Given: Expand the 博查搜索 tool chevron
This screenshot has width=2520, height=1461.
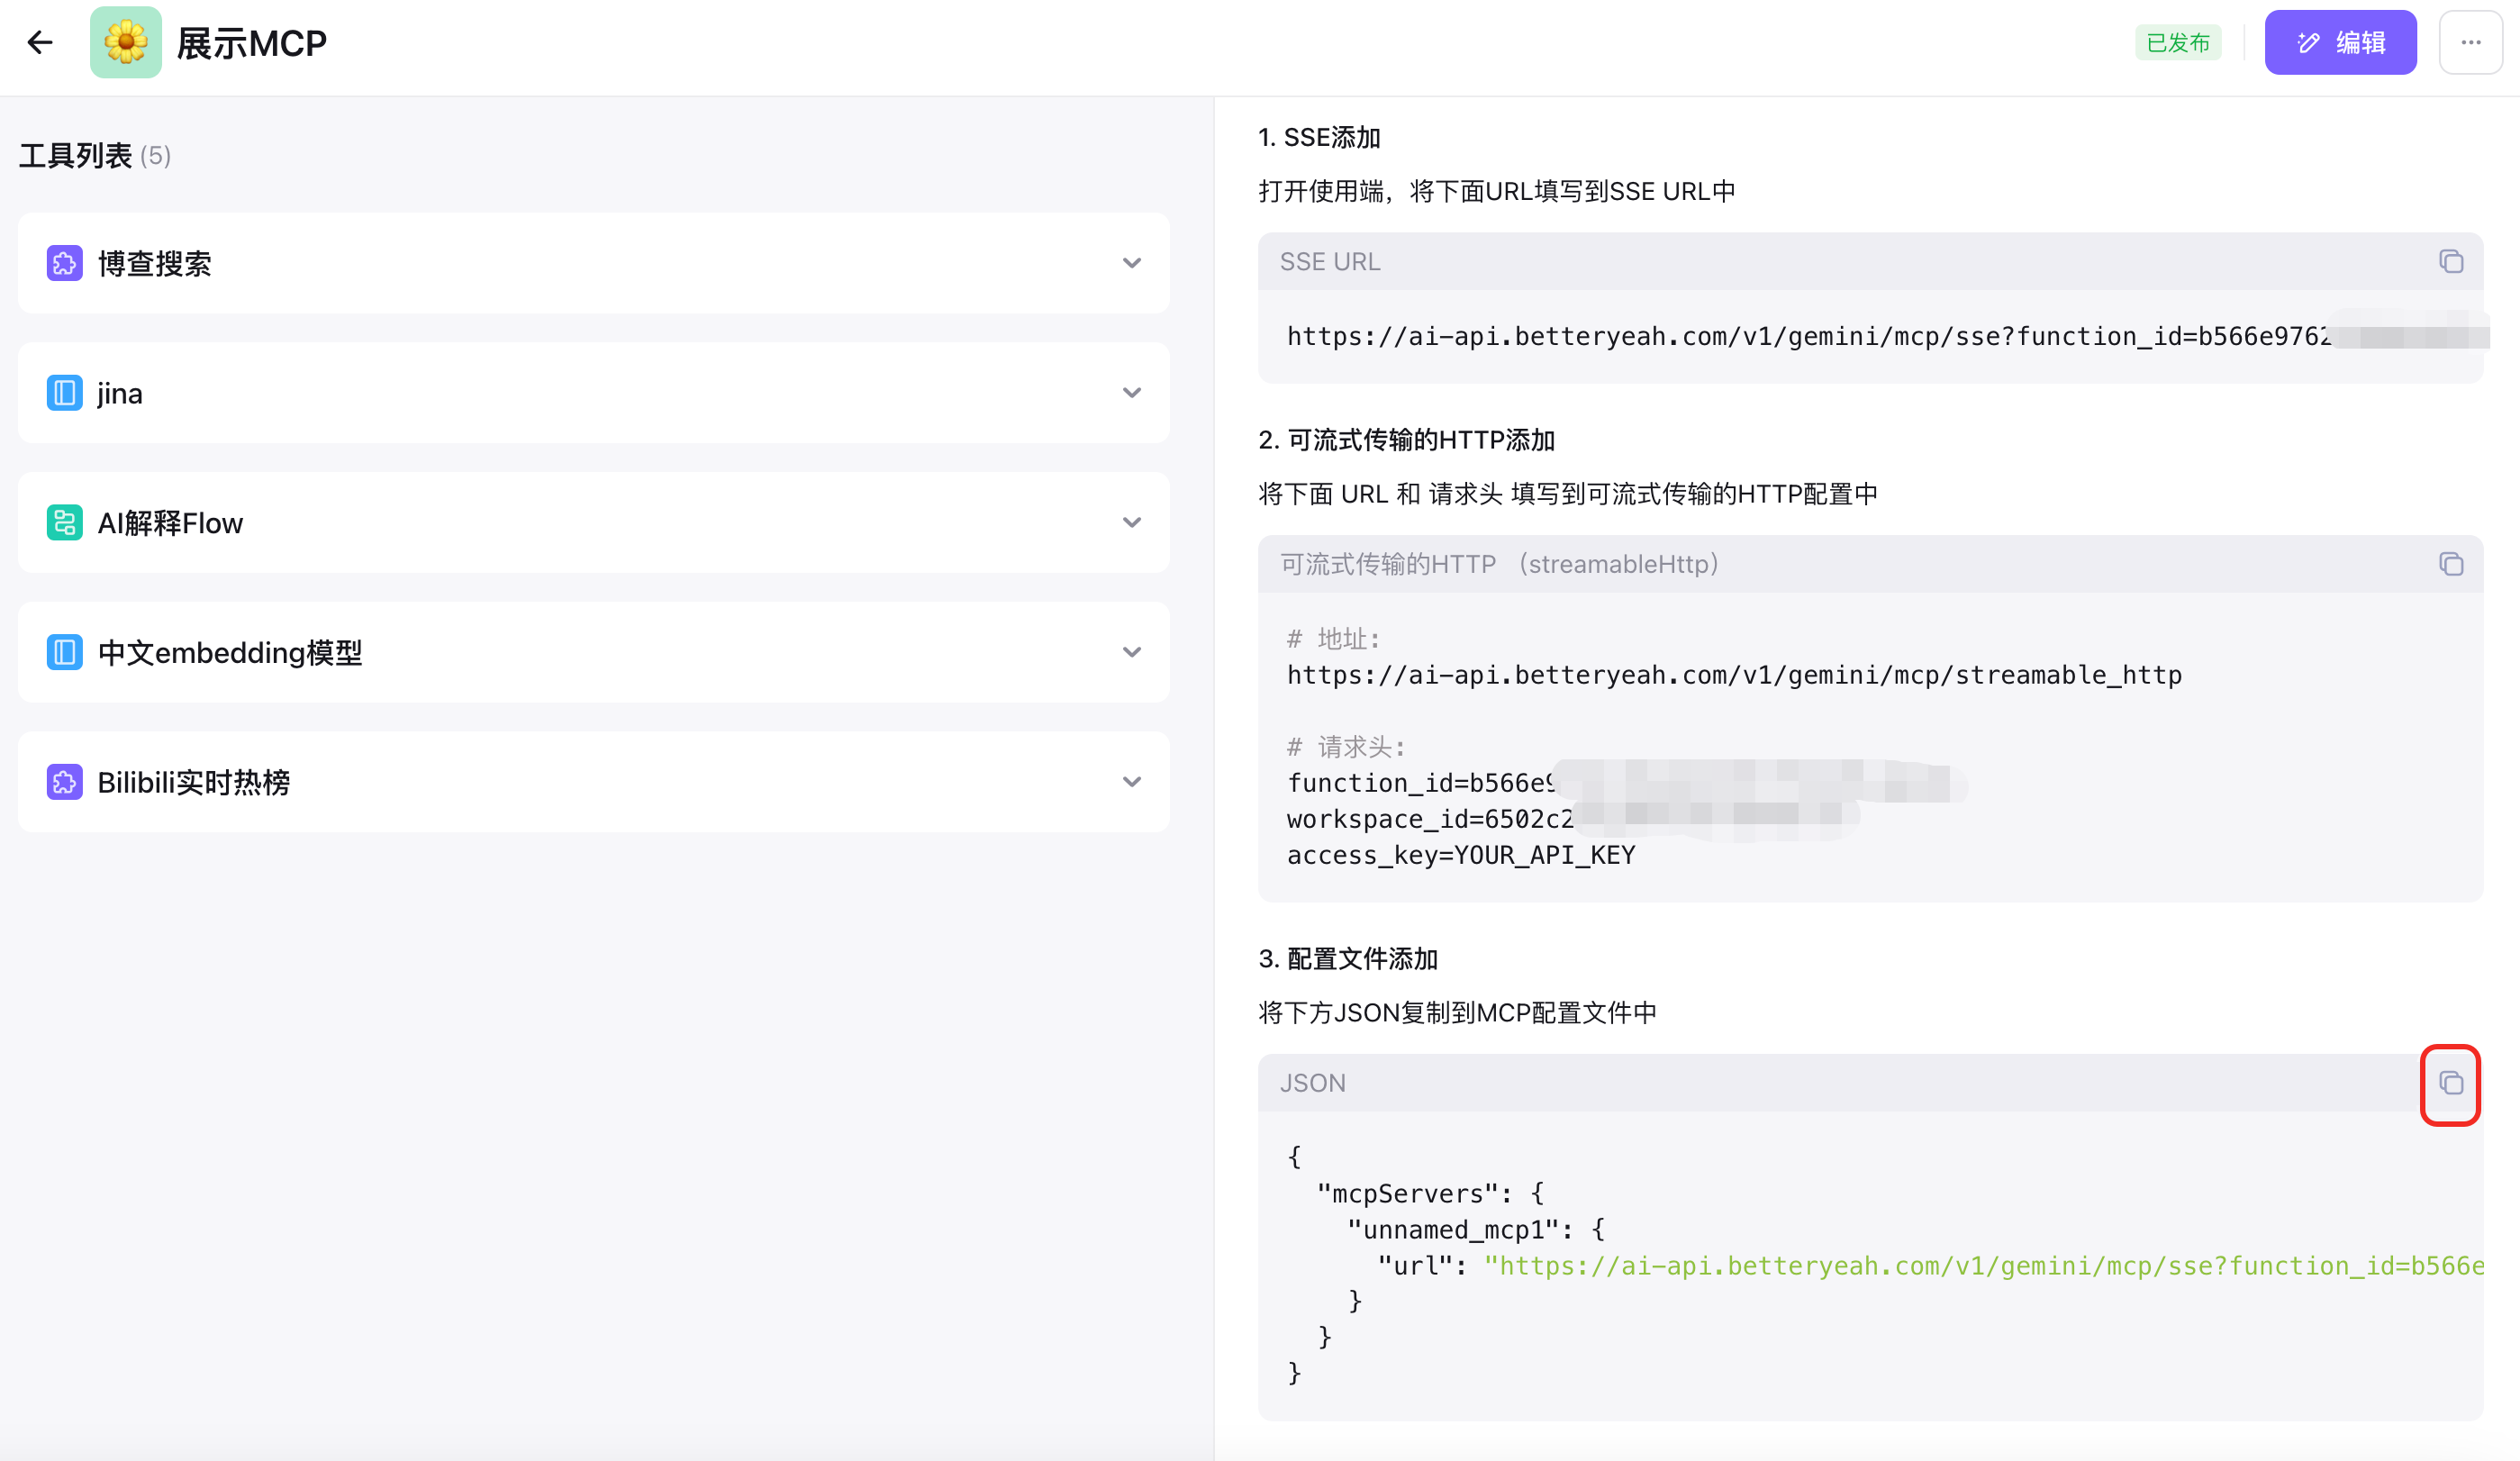Looking at the screenshot, I should [1131, 263].
